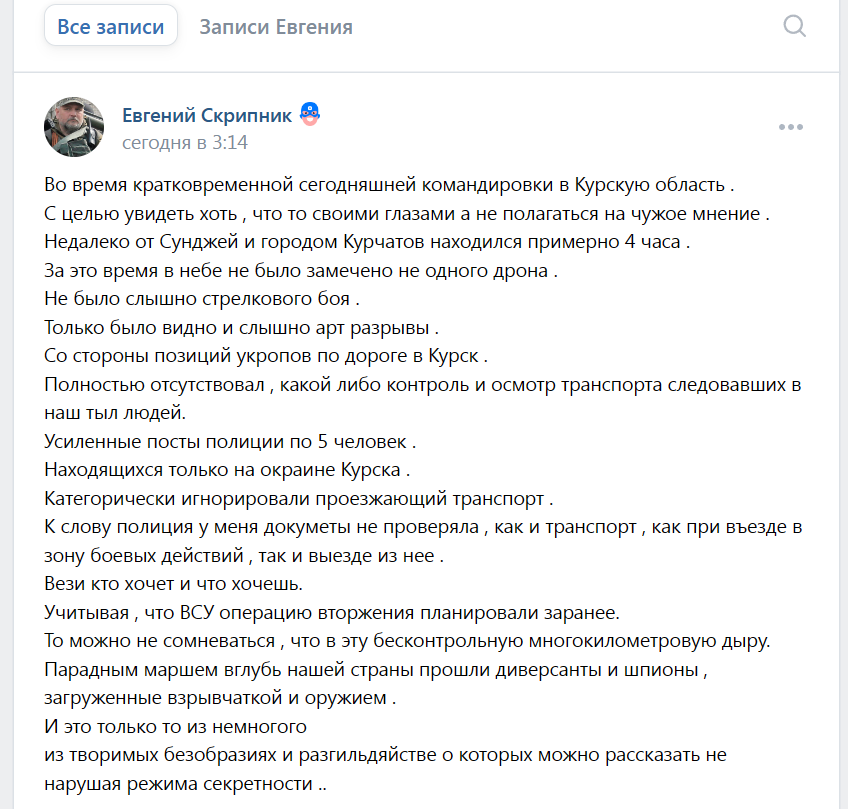Click the line about диверсанты и шпионы

tap(376, 670)
